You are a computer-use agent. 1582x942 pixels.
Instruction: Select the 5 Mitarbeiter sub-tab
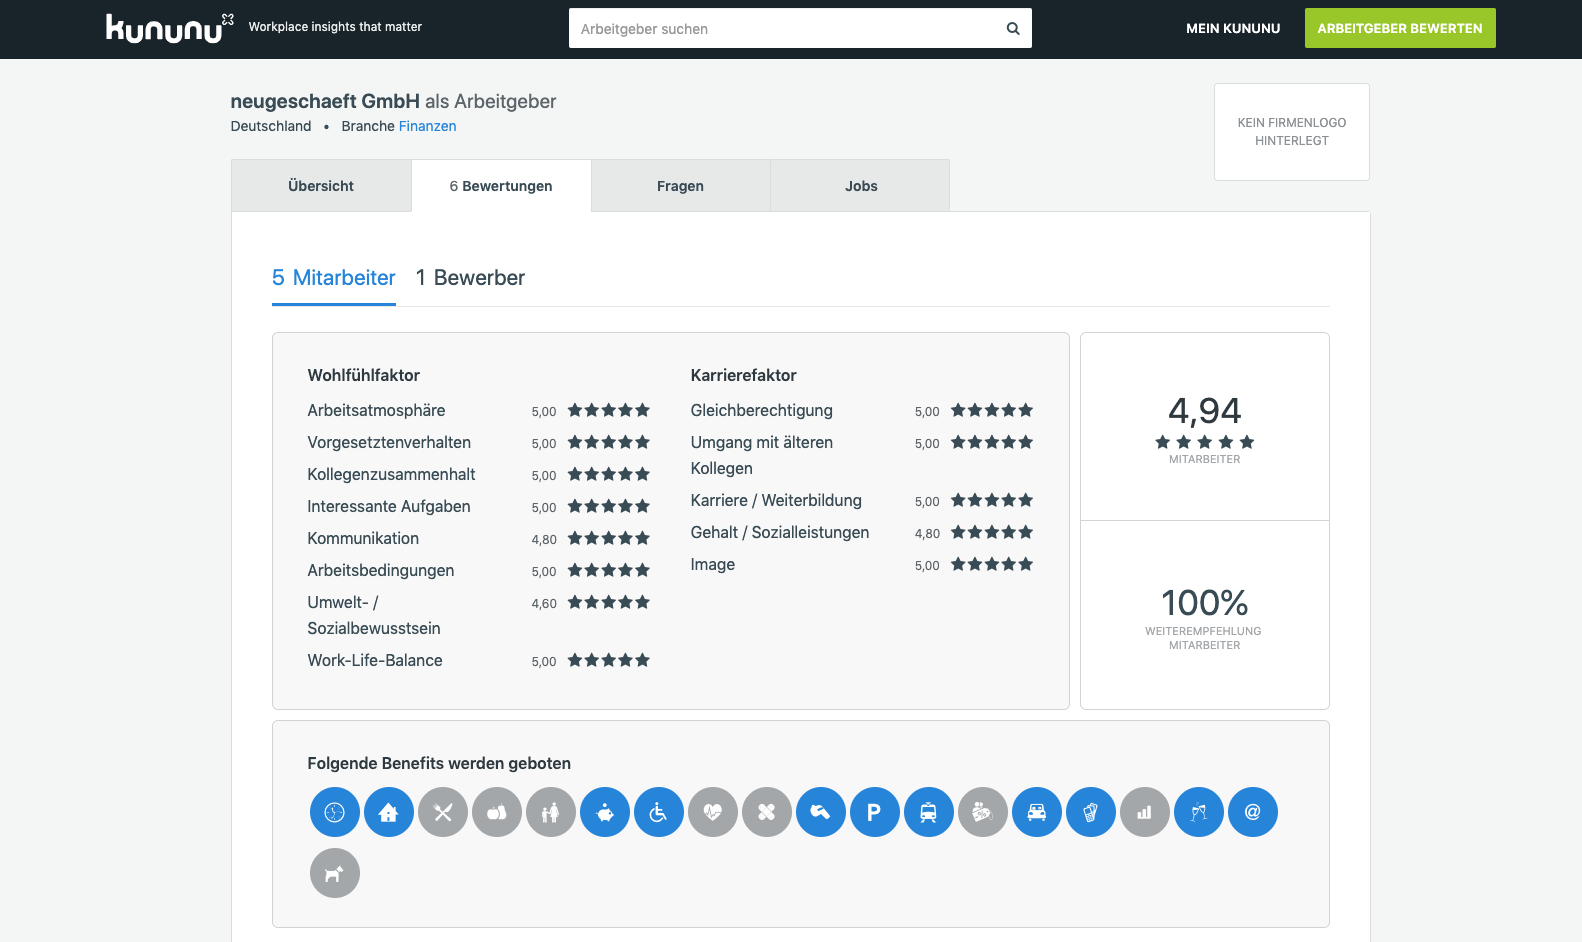pos(334,278)
